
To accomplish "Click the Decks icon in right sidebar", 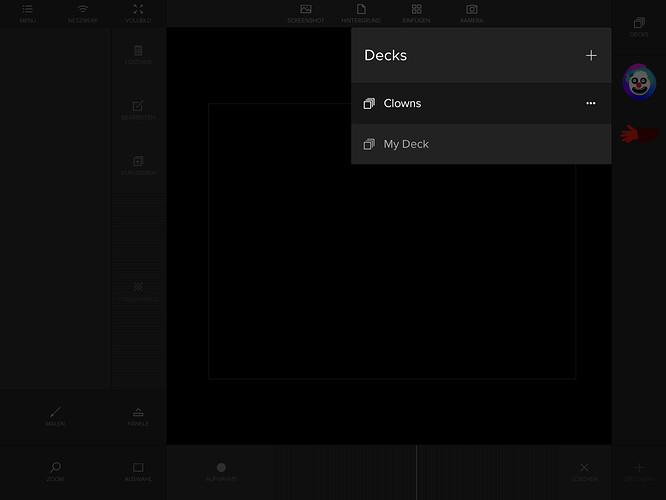I will pyautogui.click(x=638, y=24).
